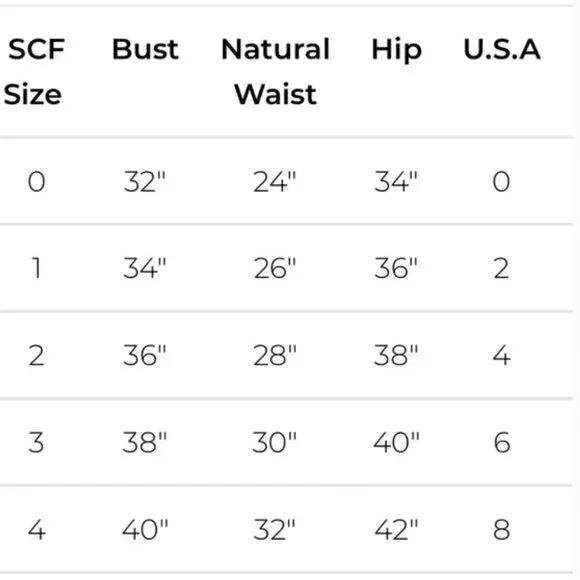The height and width of the screenshot is (580, 580).
Task: Click the 32" bust value for size 0
Action: [144, 182]
